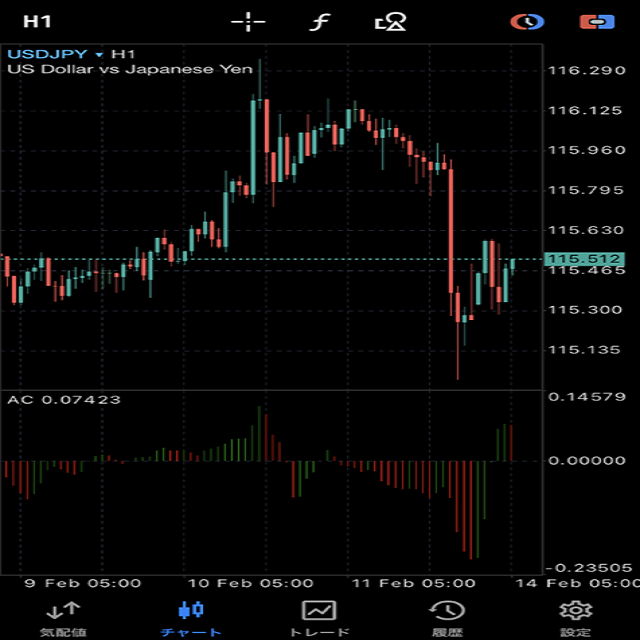Tap the 14 Feb 05:00 time label

[578, 583]
